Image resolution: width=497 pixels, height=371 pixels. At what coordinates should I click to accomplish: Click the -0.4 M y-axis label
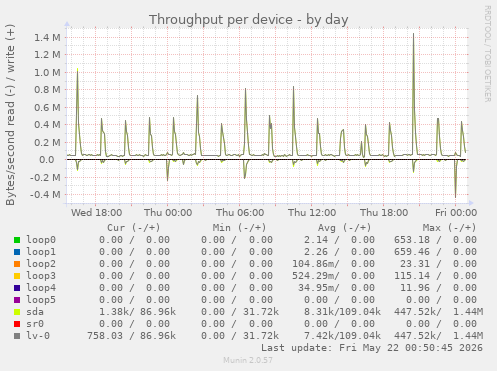pos(45,195)
